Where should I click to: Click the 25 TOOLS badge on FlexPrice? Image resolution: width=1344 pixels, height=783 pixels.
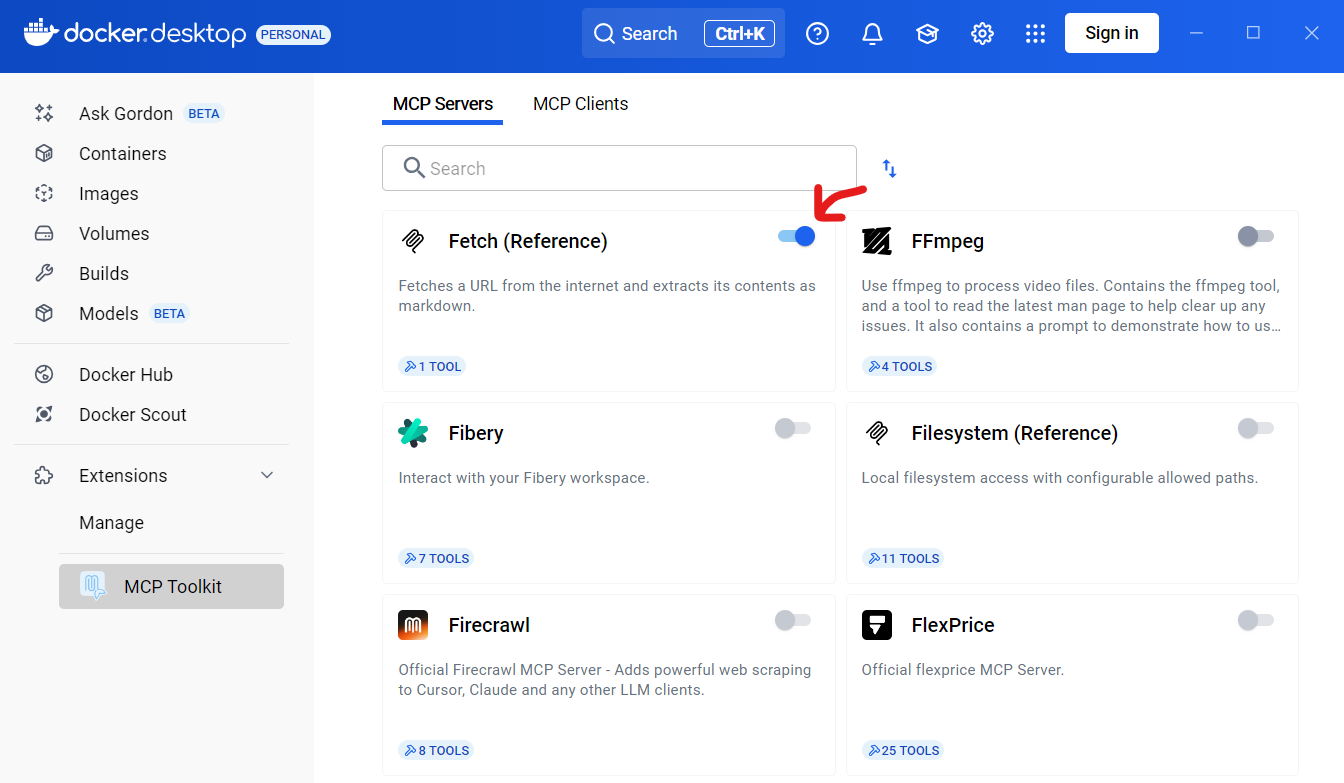click(903, 750)
